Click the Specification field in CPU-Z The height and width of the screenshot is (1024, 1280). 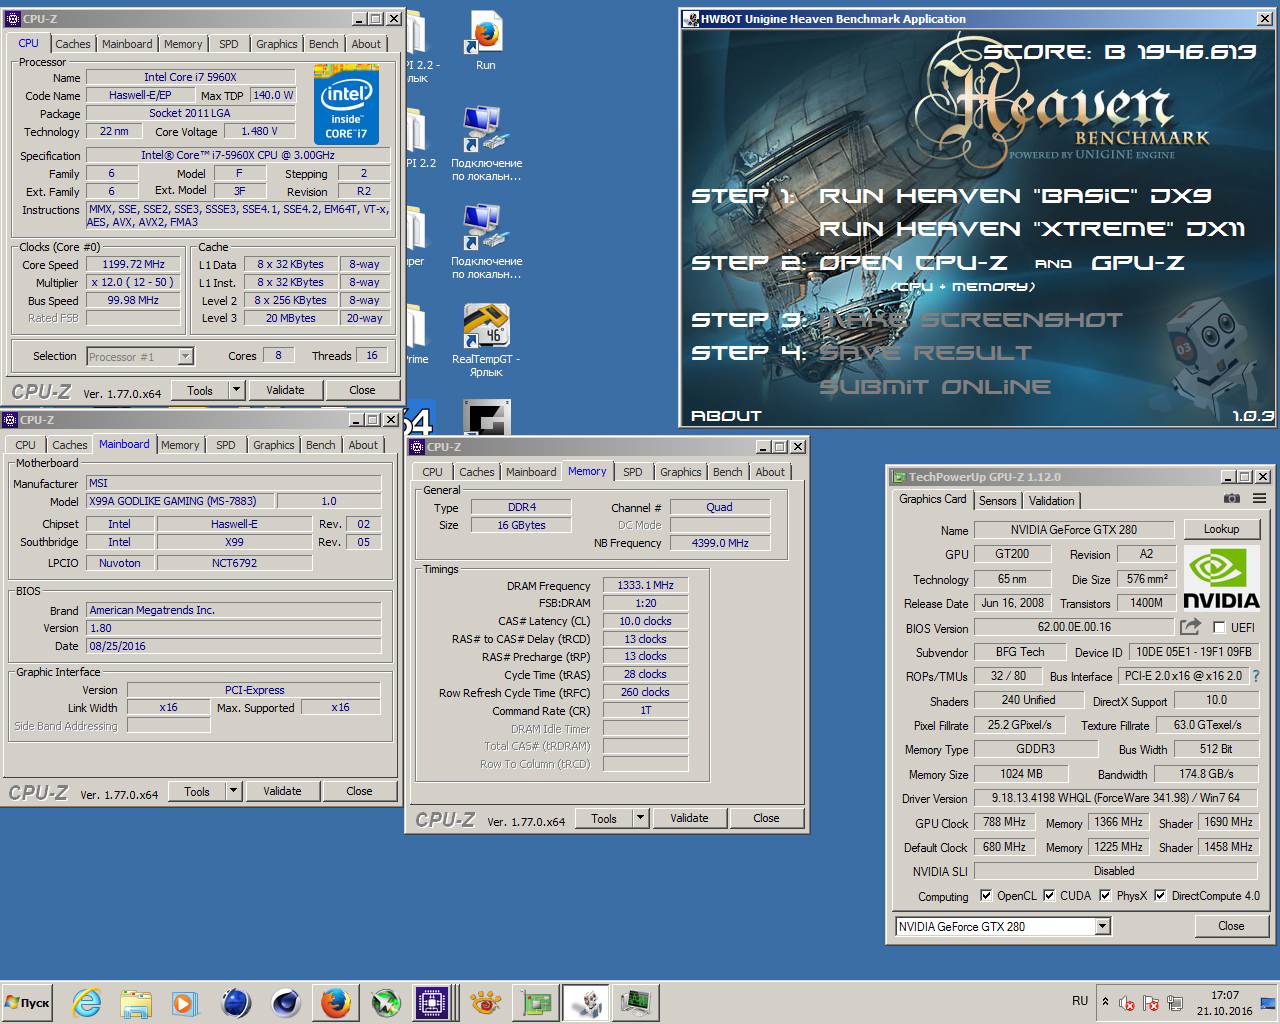click(x=238, y=155)
